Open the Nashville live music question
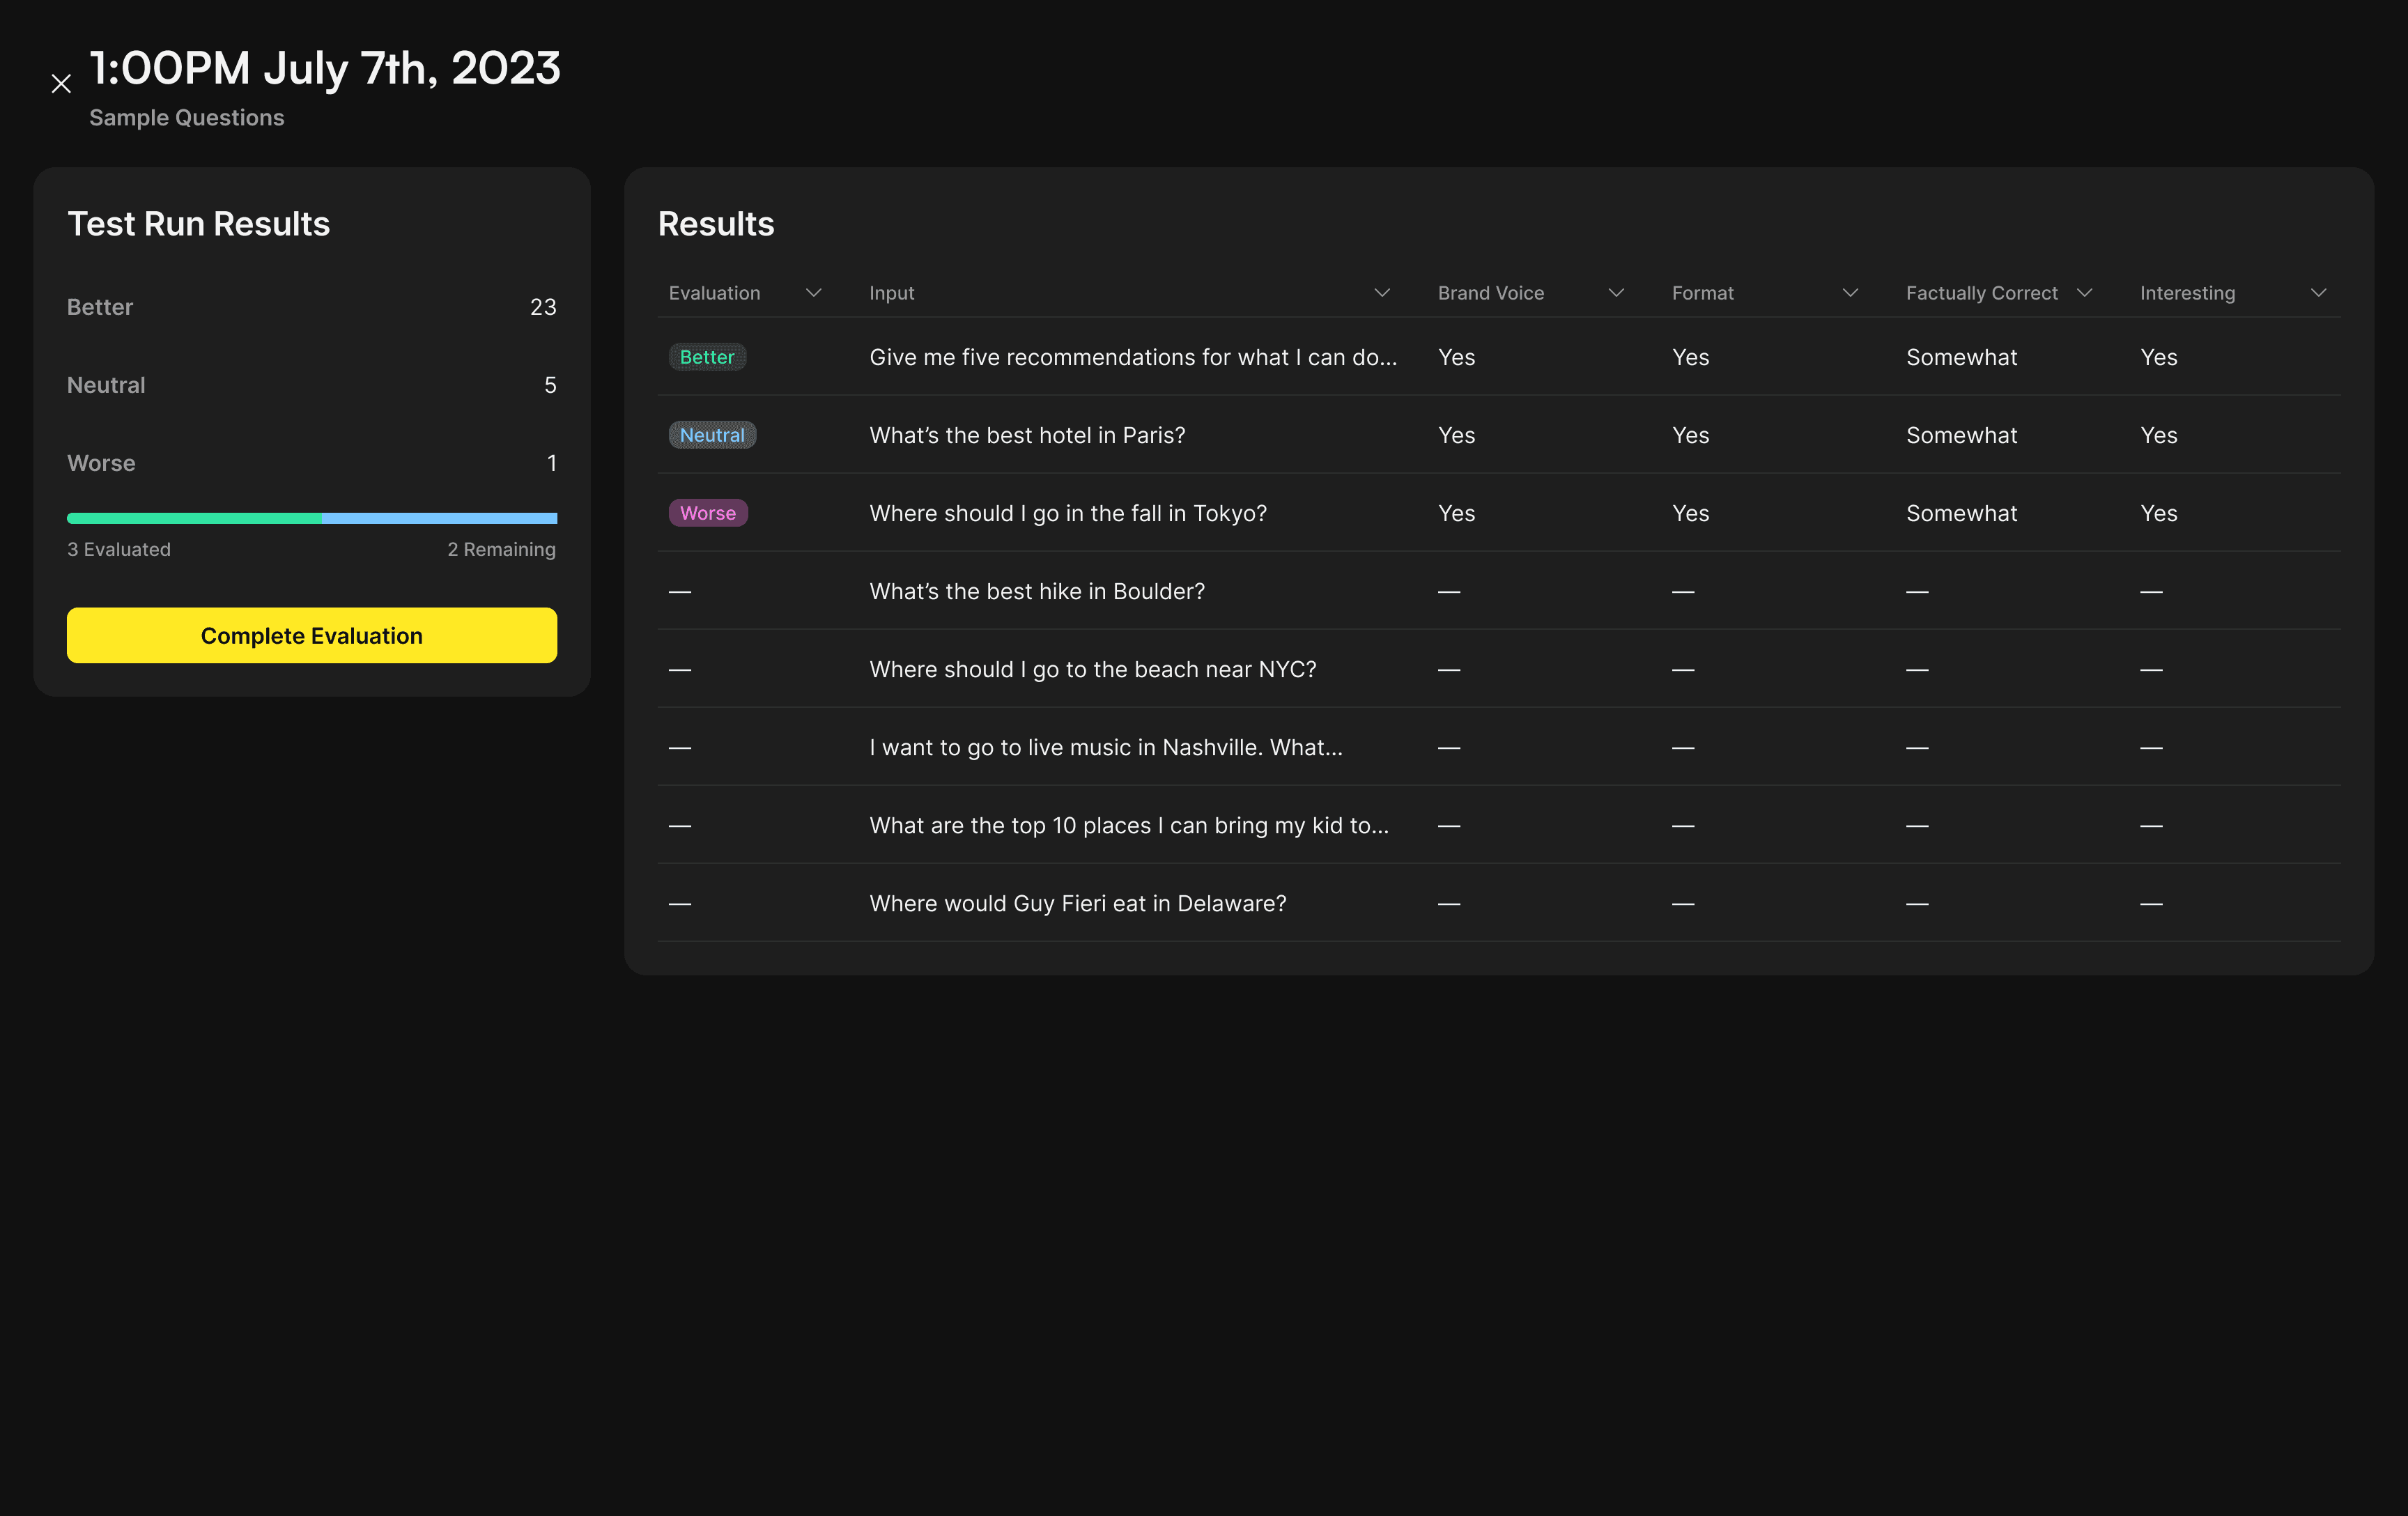The width and height of the screenshot is (2408, 1516). point(1105,747)
